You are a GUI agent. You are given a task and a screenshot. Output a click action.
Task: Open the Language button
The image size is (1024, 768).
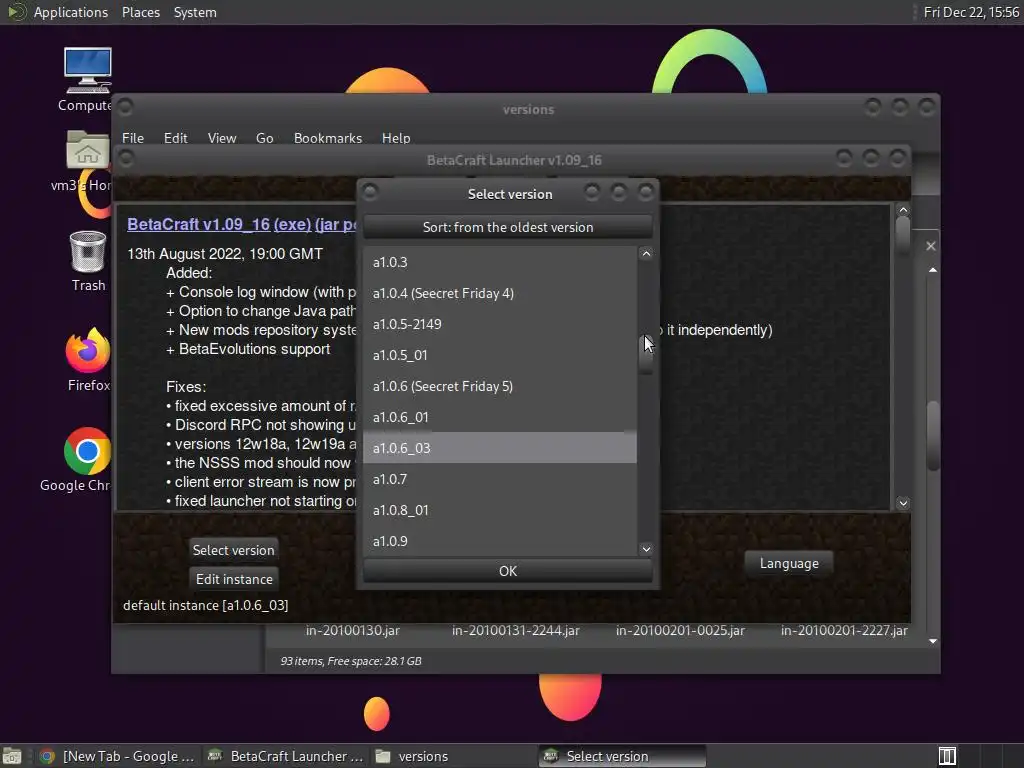[789, 563]
